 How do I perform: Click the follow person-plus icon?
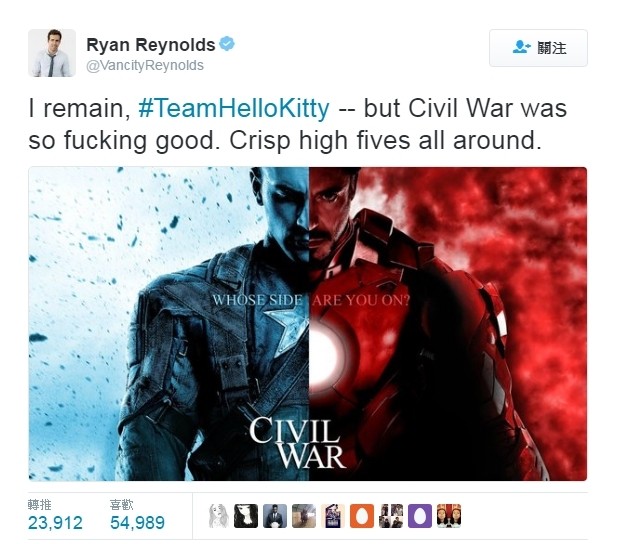coord(521,47)
